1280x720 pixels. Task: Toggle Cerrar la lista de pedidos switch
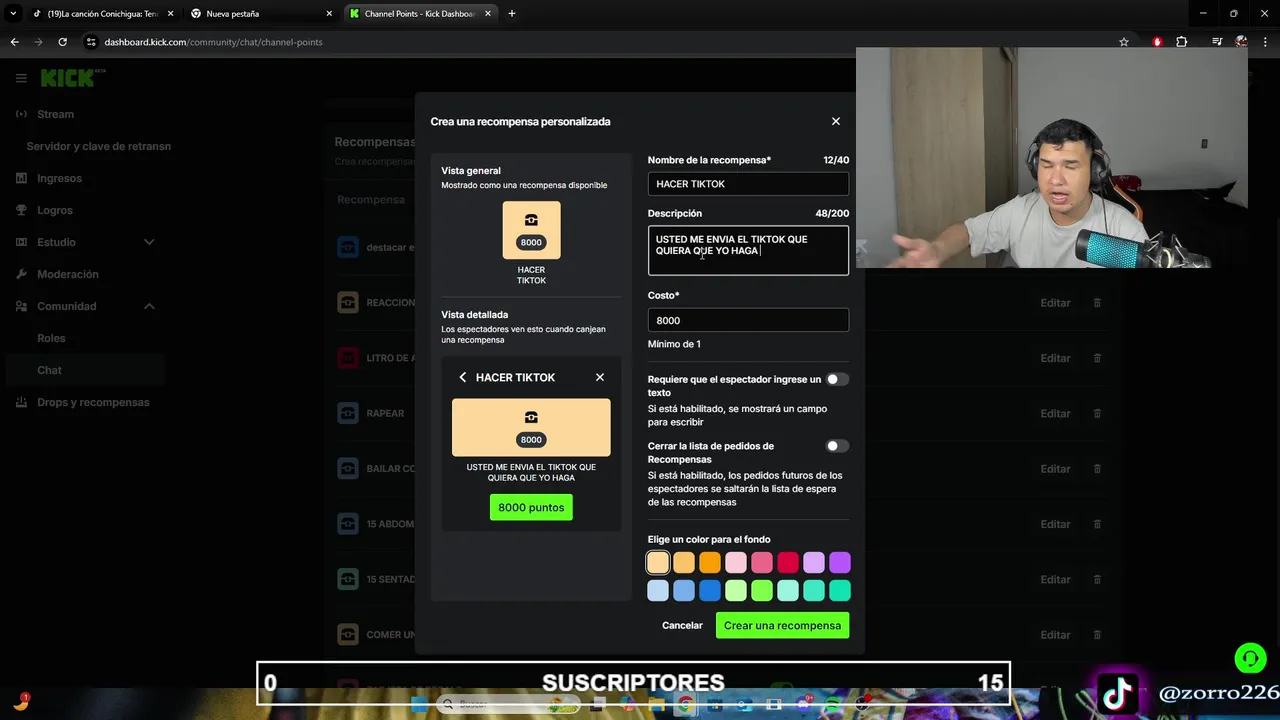837,446
